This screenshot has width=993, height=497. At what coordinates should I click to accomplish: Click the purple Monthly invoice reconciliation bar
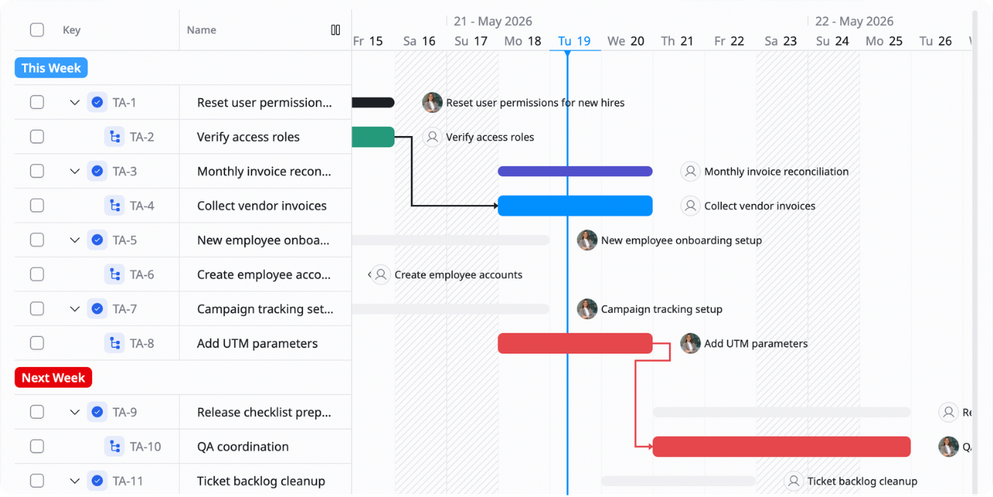575,171
